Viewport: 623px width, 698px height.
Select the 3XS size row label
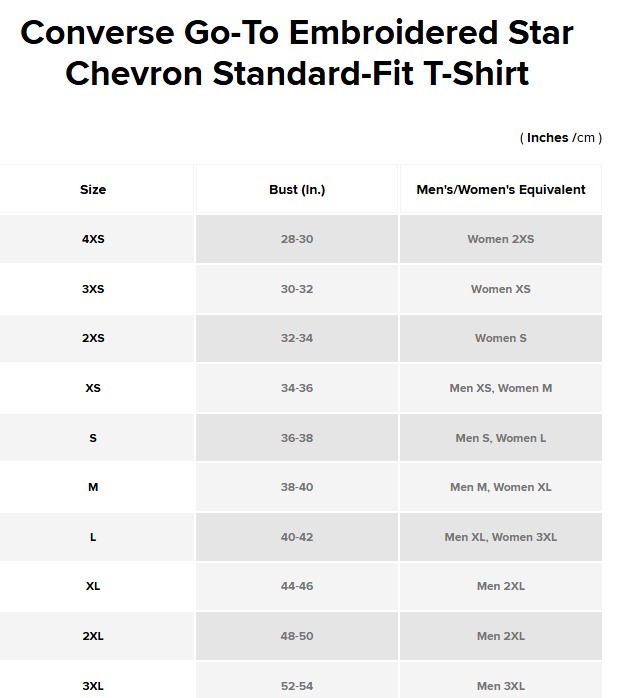point(93,289)
